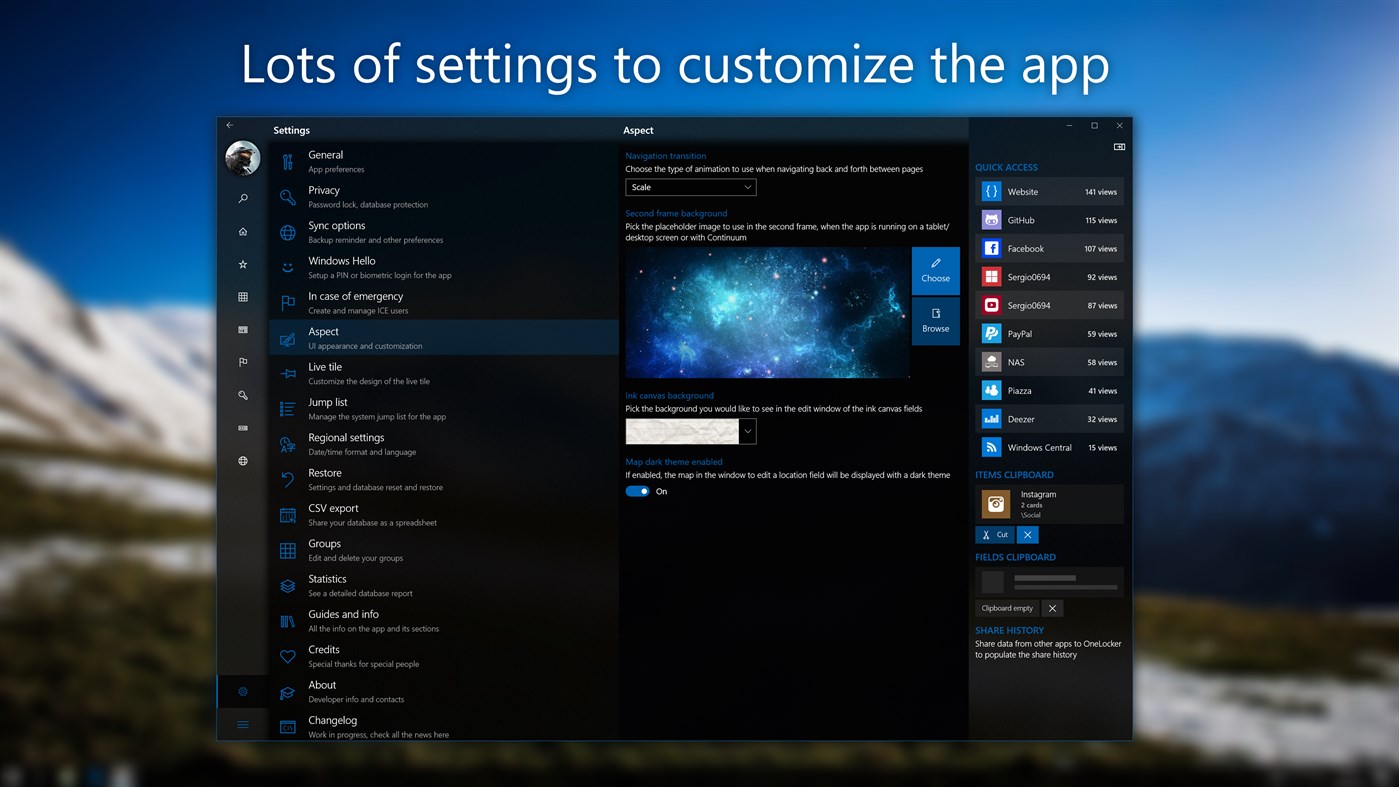The height and width of the screenshot is (787, 1399).
Task: Select the Live tile settings section
Action: tap(400, 372)
